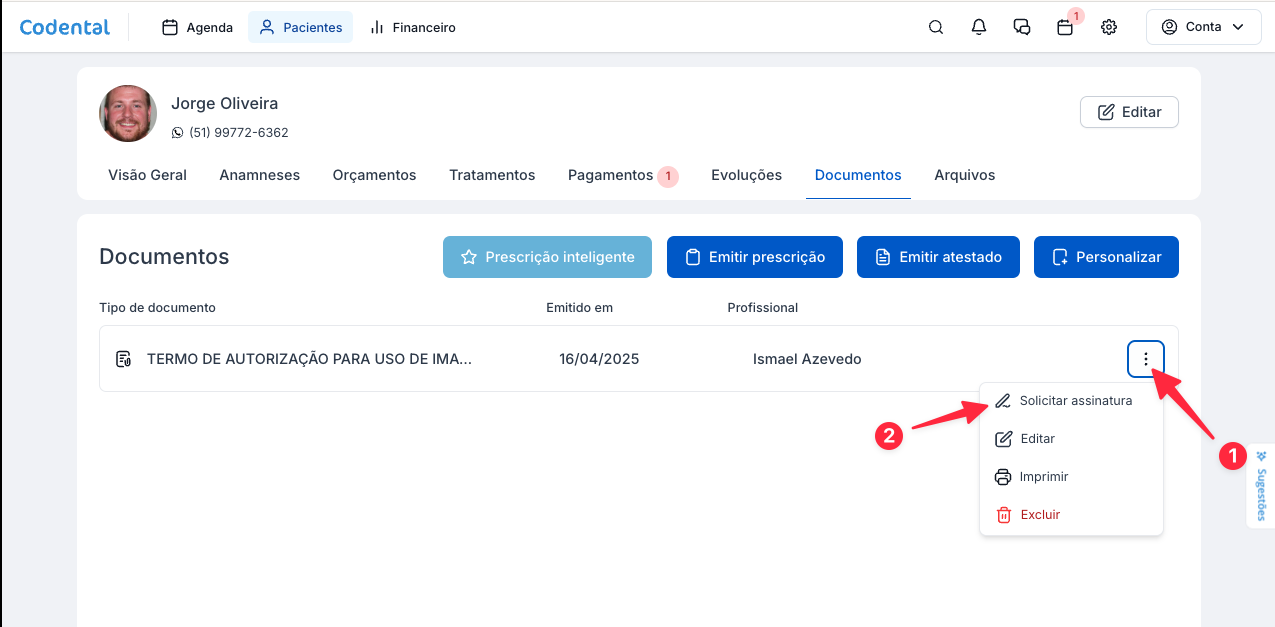This screenshot has width=1275, height=627.
Task: Open calendar icon with red badge
Action: click(x=1065, y=28)
